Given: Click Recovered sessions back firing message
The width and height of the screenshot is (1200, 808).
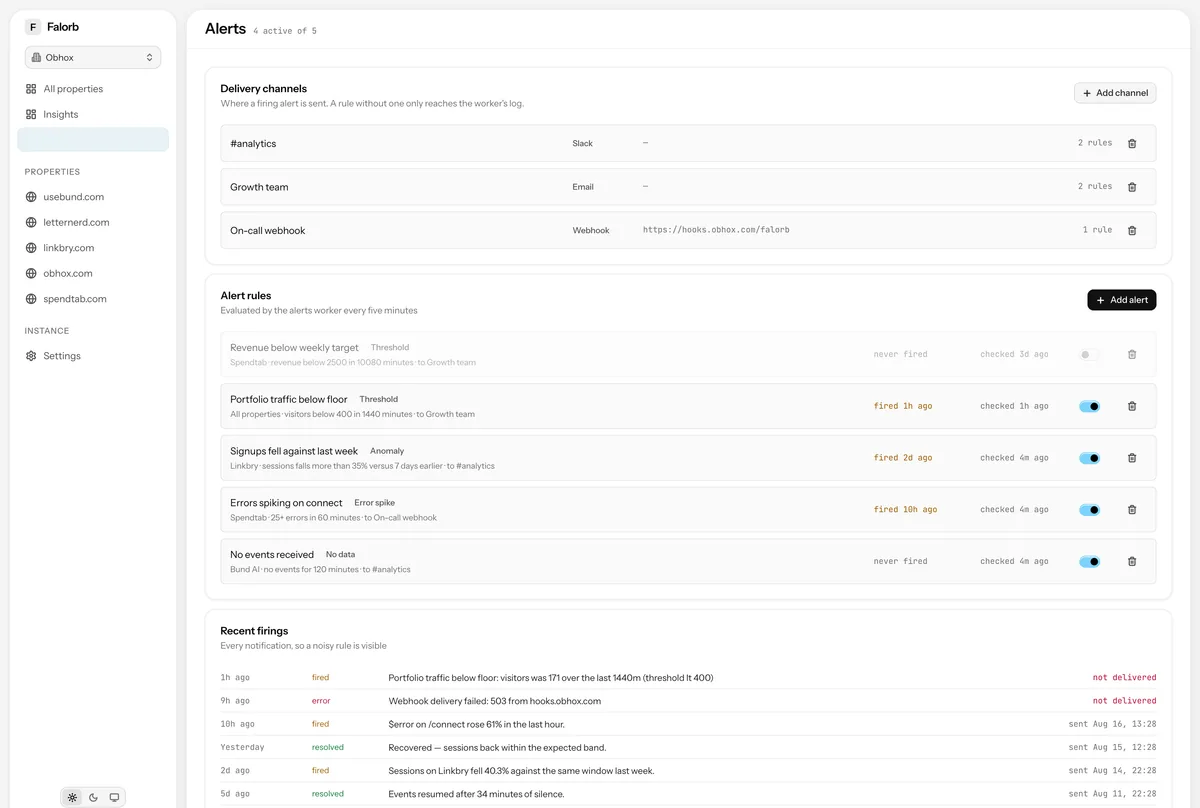Looking at the screenshot, I should tap(497, 747).
